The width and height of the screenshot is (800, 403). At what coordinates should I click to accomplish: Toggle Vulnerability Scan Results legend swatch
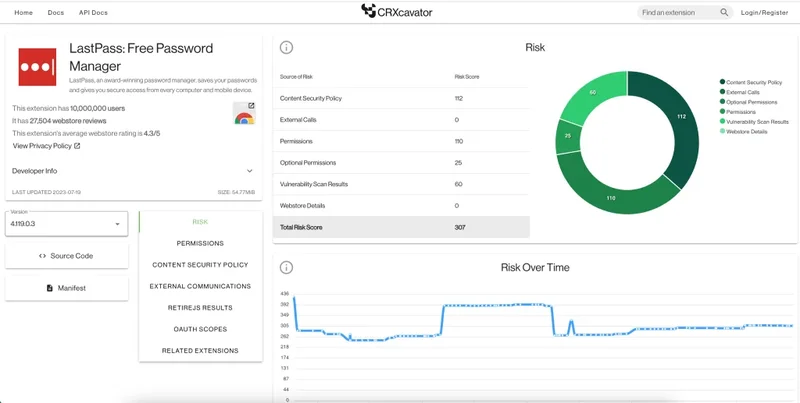tap(722, 121)
